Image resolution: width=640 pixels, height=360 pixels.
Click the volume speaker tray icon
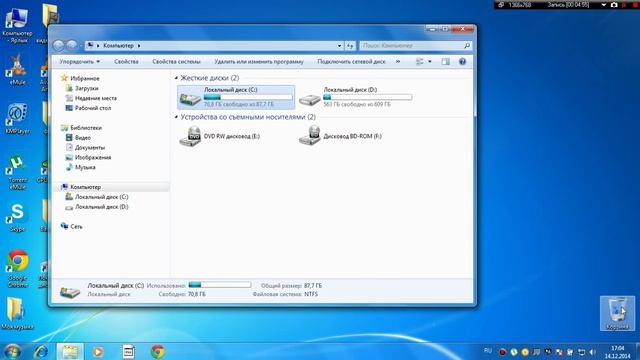click(593, 351)
